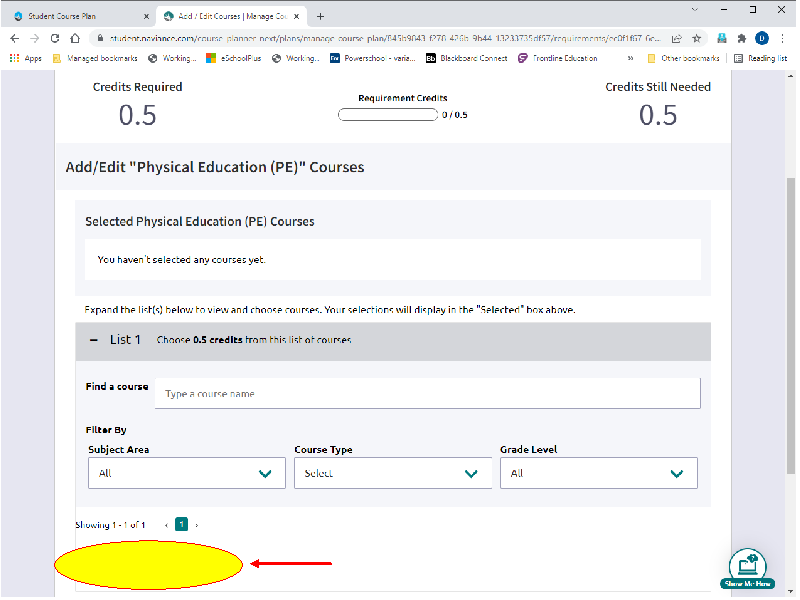This screenshot has width=800, height=600.
Task: Open the Chrome profile avatar
Action: (762, 38)
